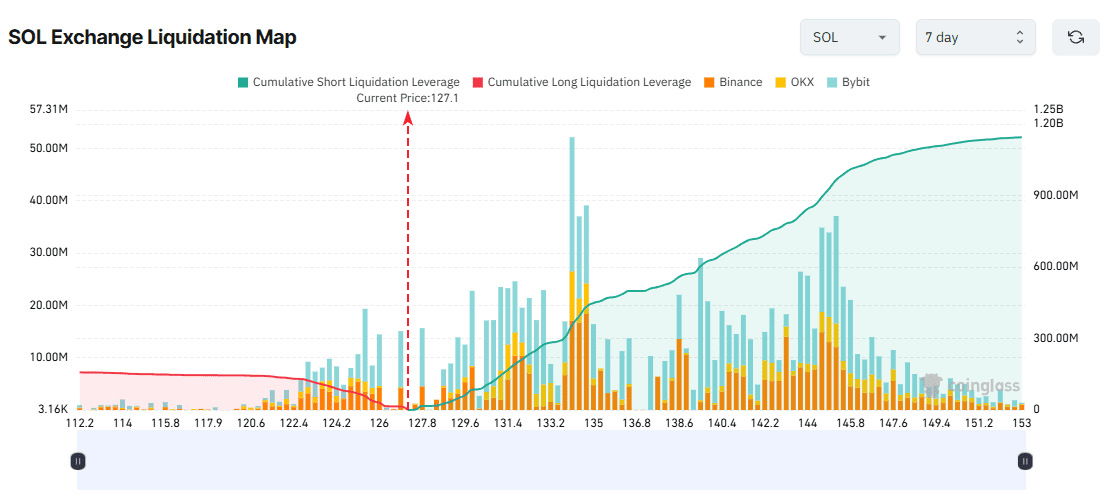Viewport: 1104px width, 503px height.
Task: Click the red arrowhead atop current price line
Action: click(x=408, y=118)
